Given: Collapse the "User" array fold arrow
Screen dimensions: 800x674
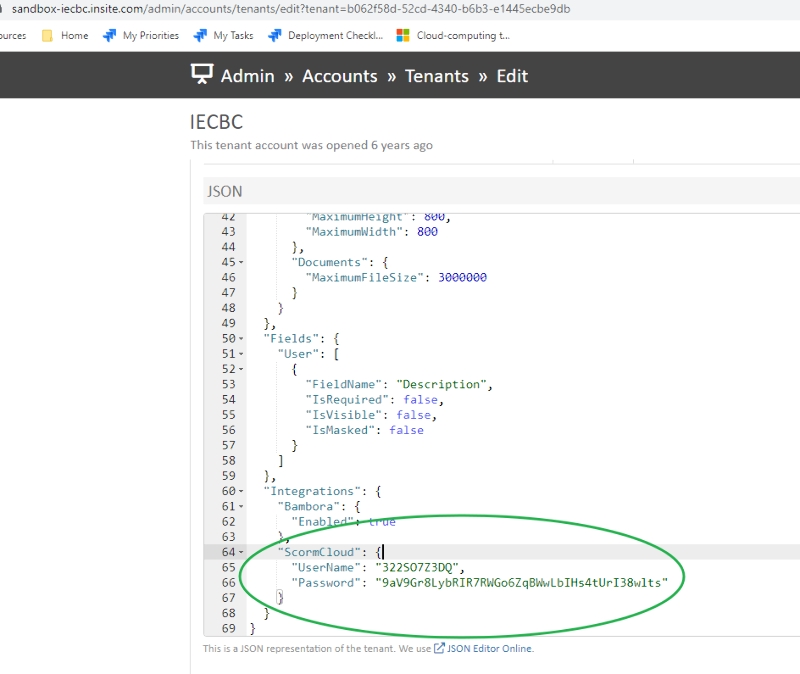Looking at the screenshot, I should [241, 354].
